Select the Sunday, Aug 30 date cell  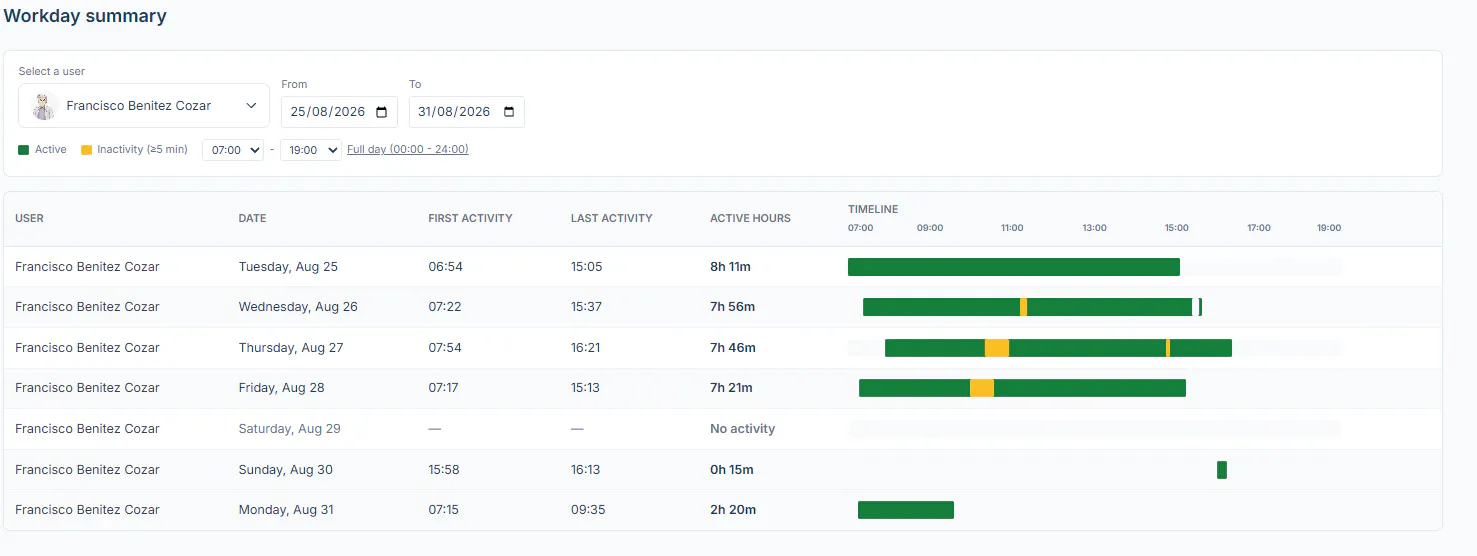pyautogui.click(x=286, y=470)
